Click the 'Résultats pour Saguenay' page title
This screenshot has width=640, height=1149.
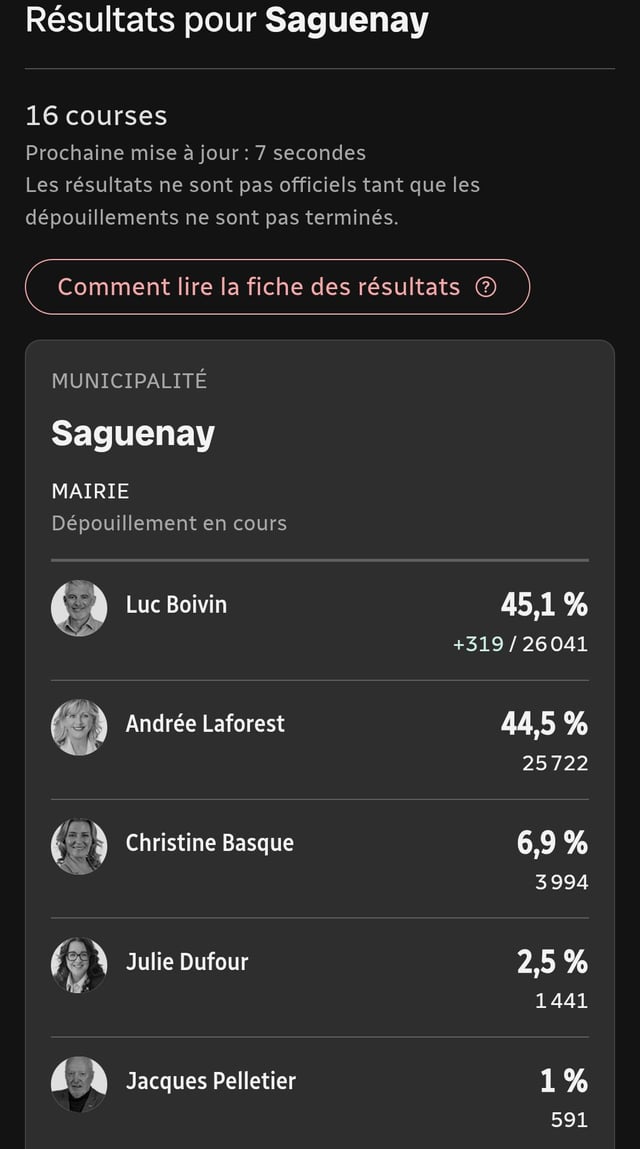227,19
